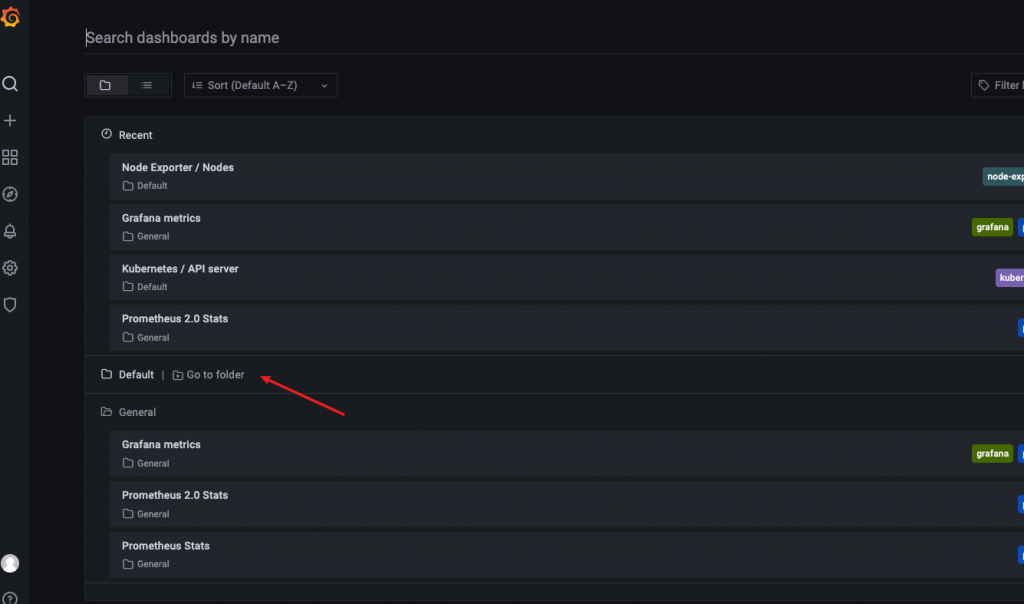Open the Filter by tag dropdown
1024x604 pixels.
[x=998, y=85]
